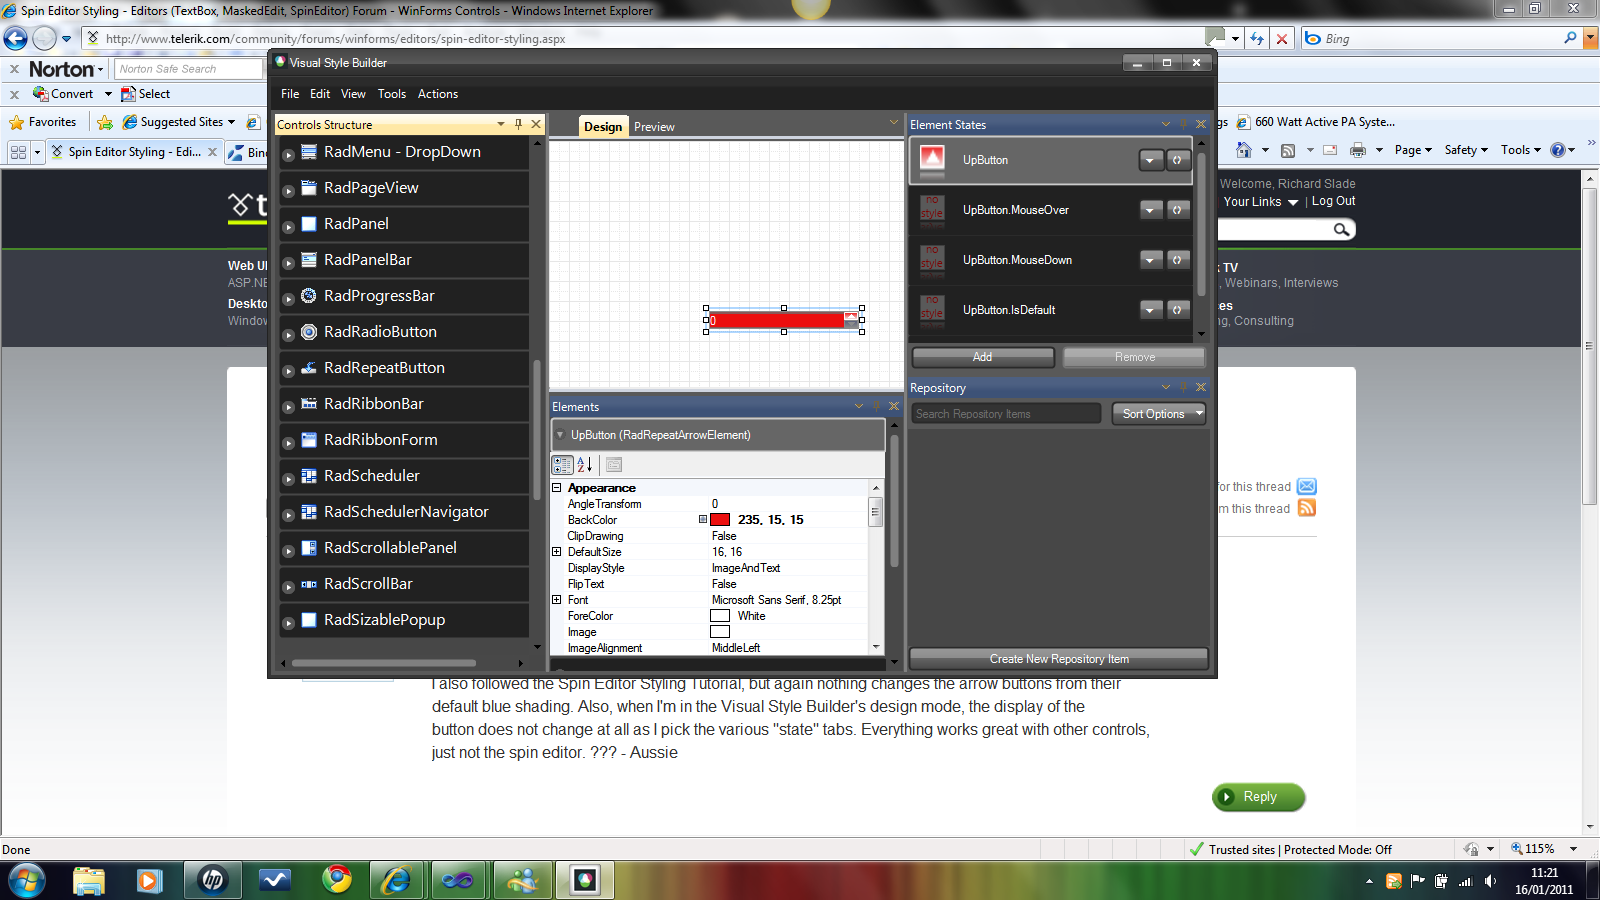This screenshot has height=900, width=1600.
Task: Click the Remove button in Element States
Action: pyautogui.click(x=1134, y=357)
